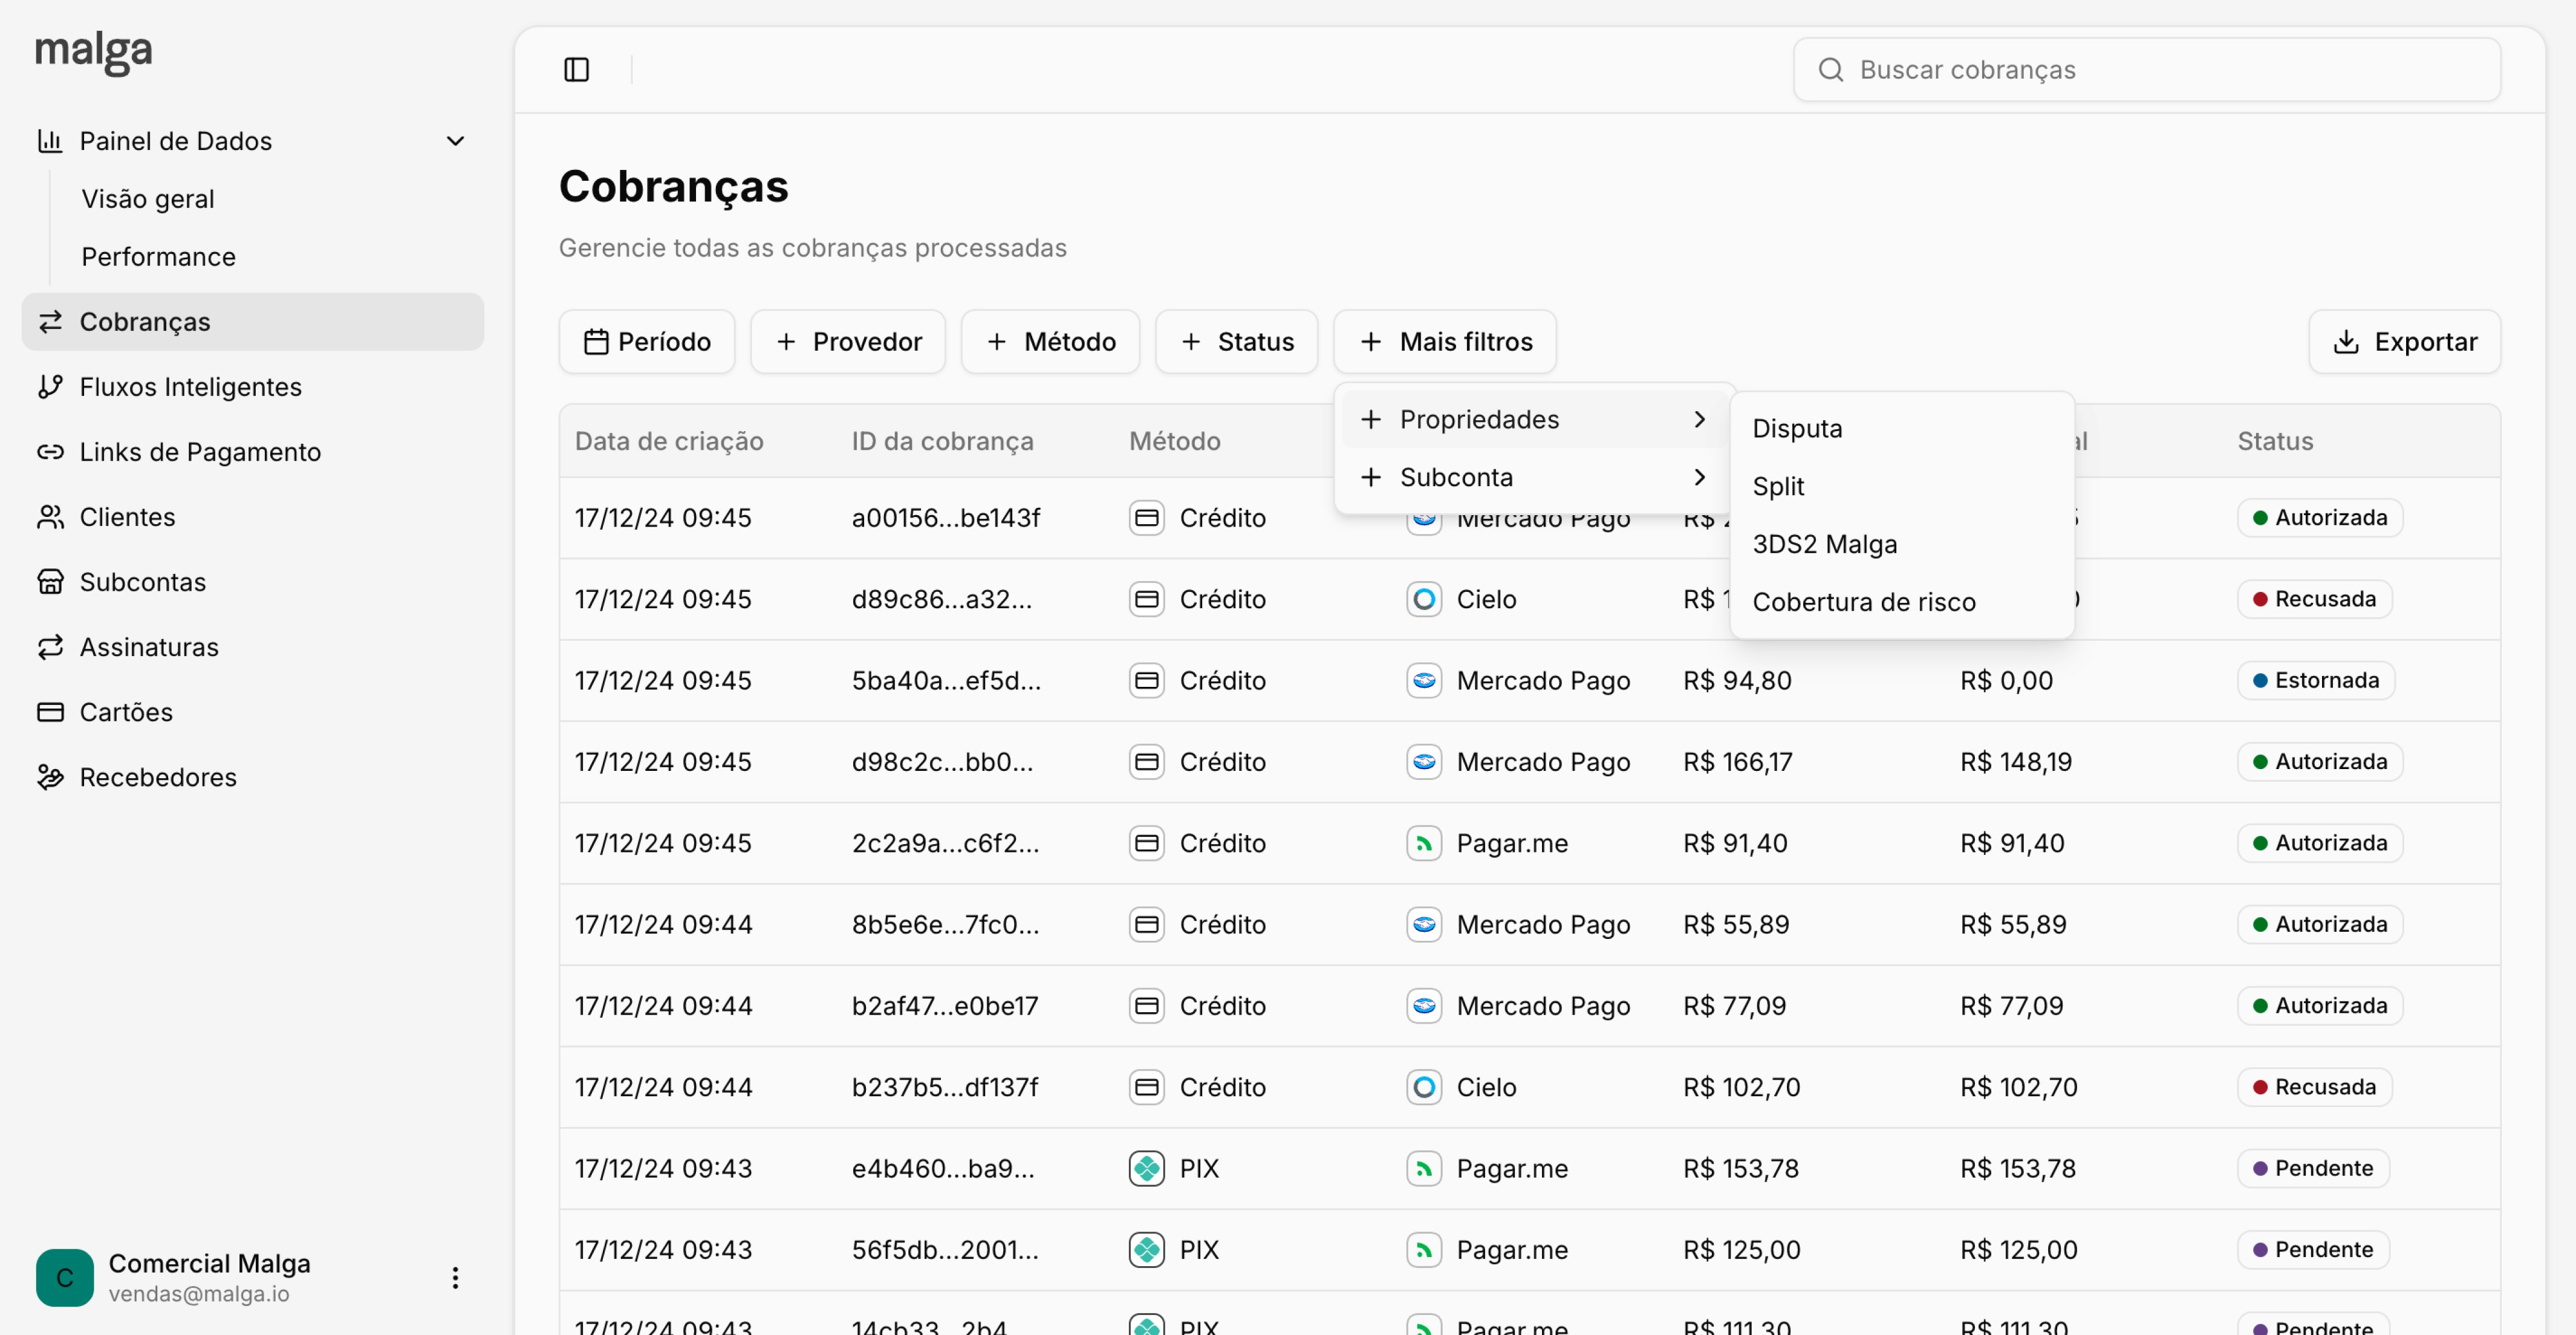This screenshot has height=1335, width=2576.
Task: Export charges with Exportar button
Action: [x=2404, y=342]
